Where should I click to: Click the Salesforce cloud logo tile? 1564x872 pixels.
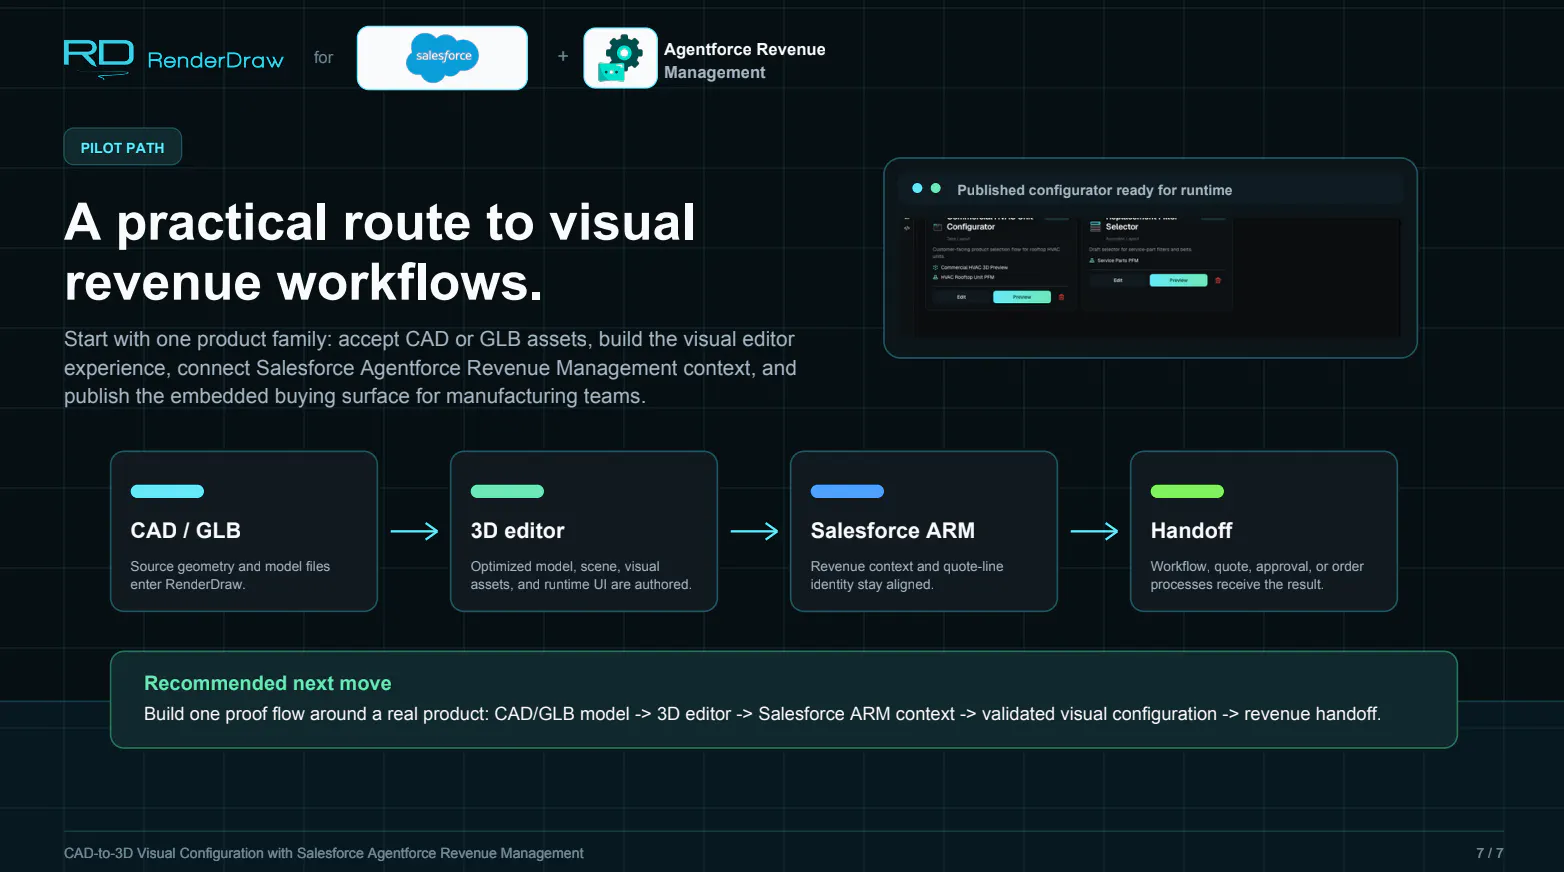[442, 58]
